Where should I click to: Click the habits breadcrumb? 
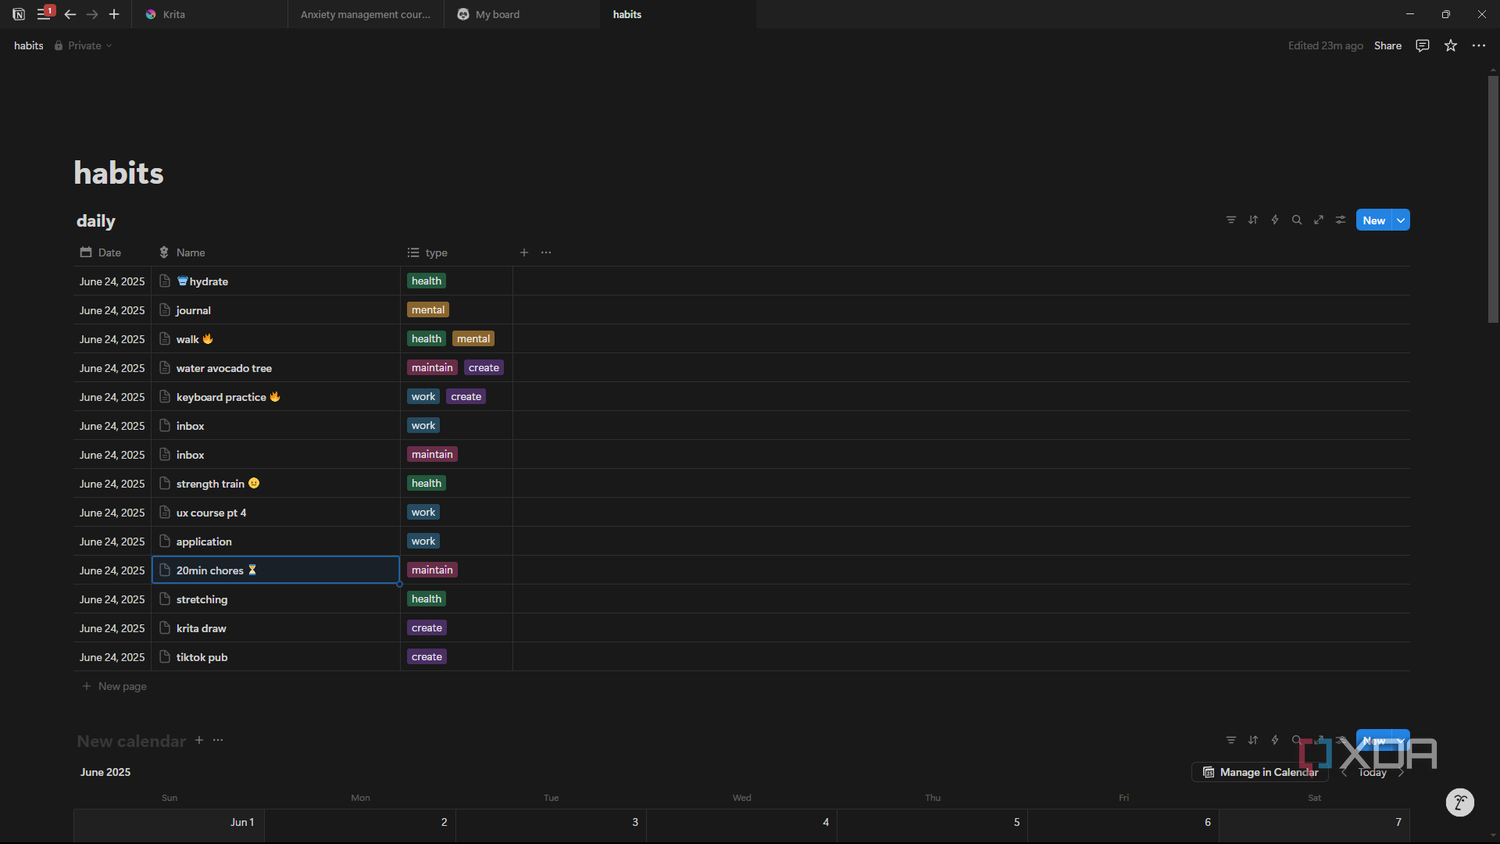tap(28, 46)
